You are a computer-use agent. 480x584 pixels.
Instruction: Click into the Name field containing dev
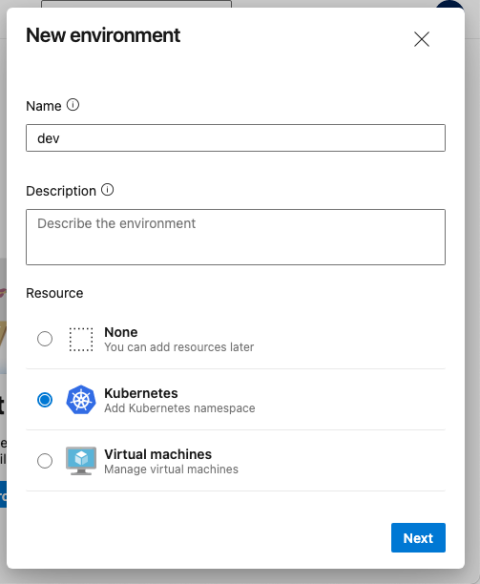(x=236, y=138)
